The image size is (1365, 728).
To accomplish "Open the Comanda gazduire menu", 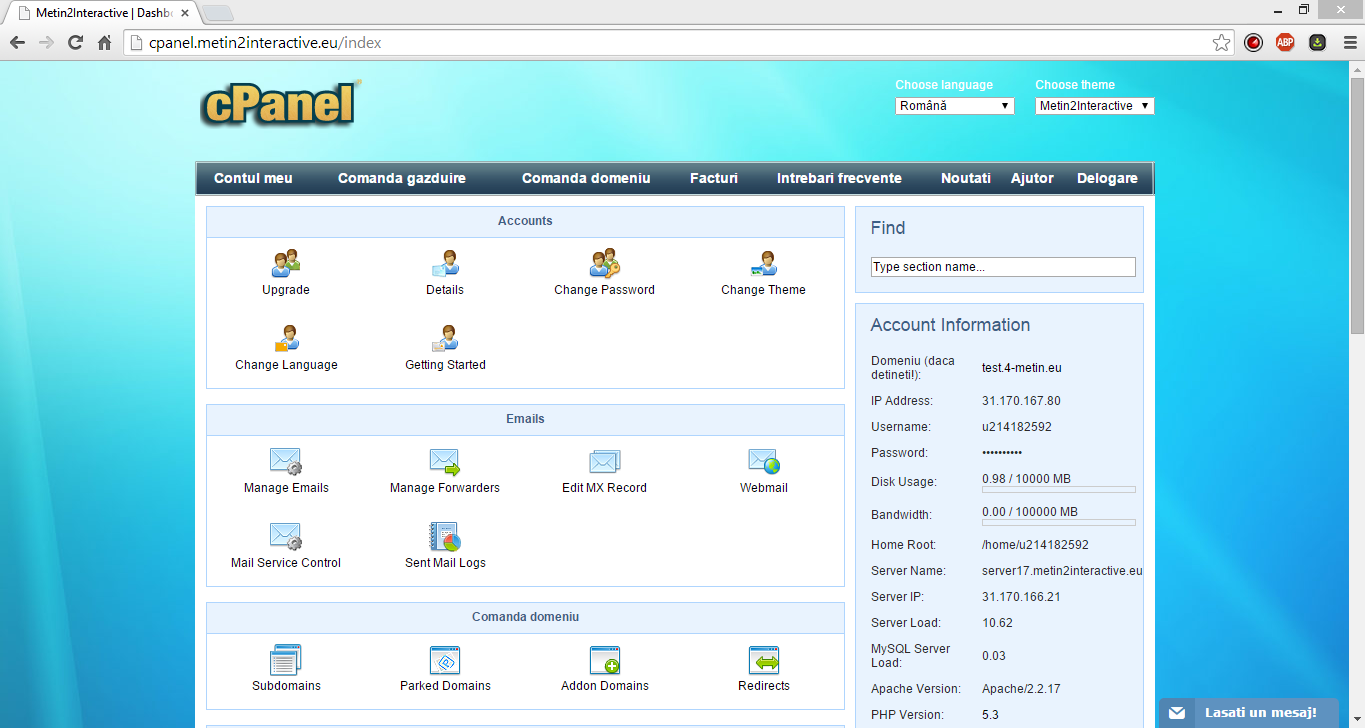I will 402,178.
